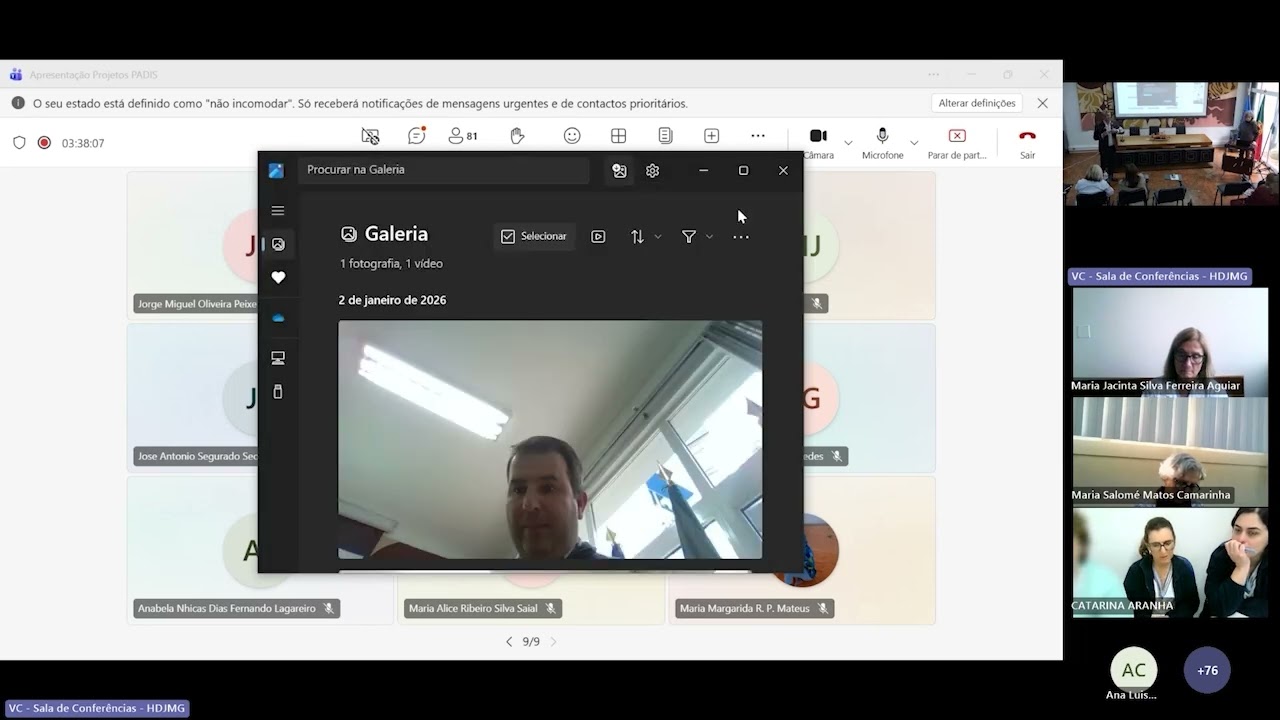This screenshot has width=1280, height=720.
Task: Toggle the Microfone button
Action: pos(882,143)
